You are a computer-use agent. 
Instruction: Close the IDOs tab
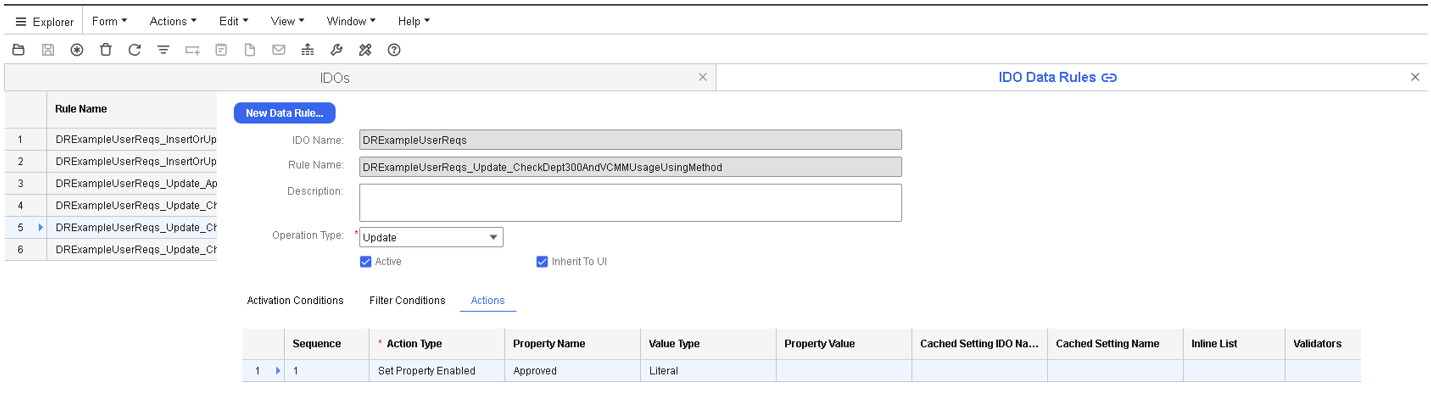[702, 77]
